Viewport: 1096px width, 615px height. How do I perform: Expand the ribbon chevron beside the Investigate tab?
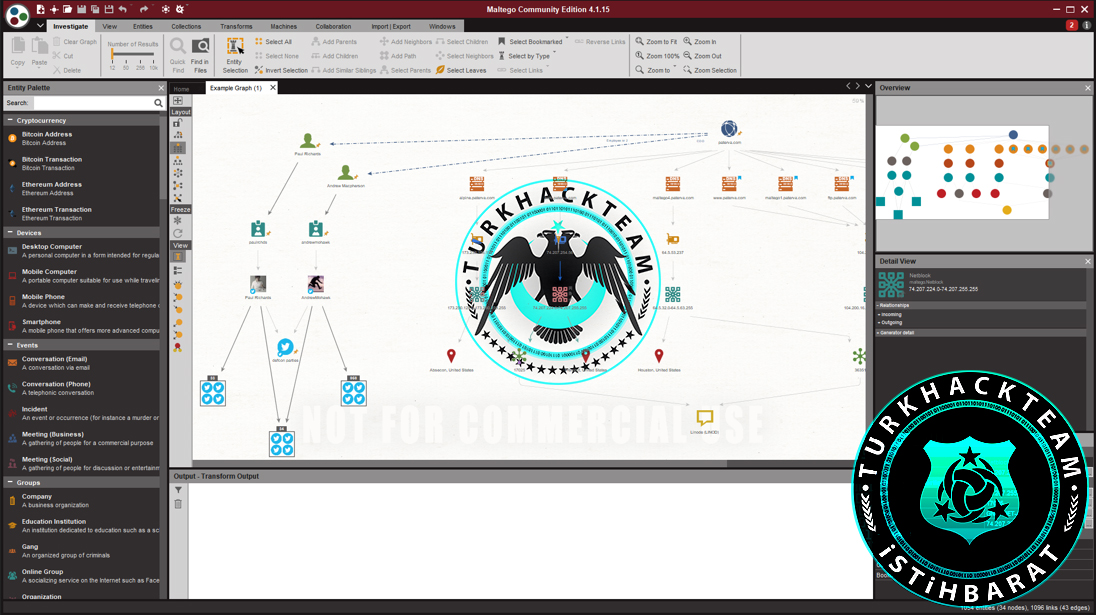tap(41, 26)
